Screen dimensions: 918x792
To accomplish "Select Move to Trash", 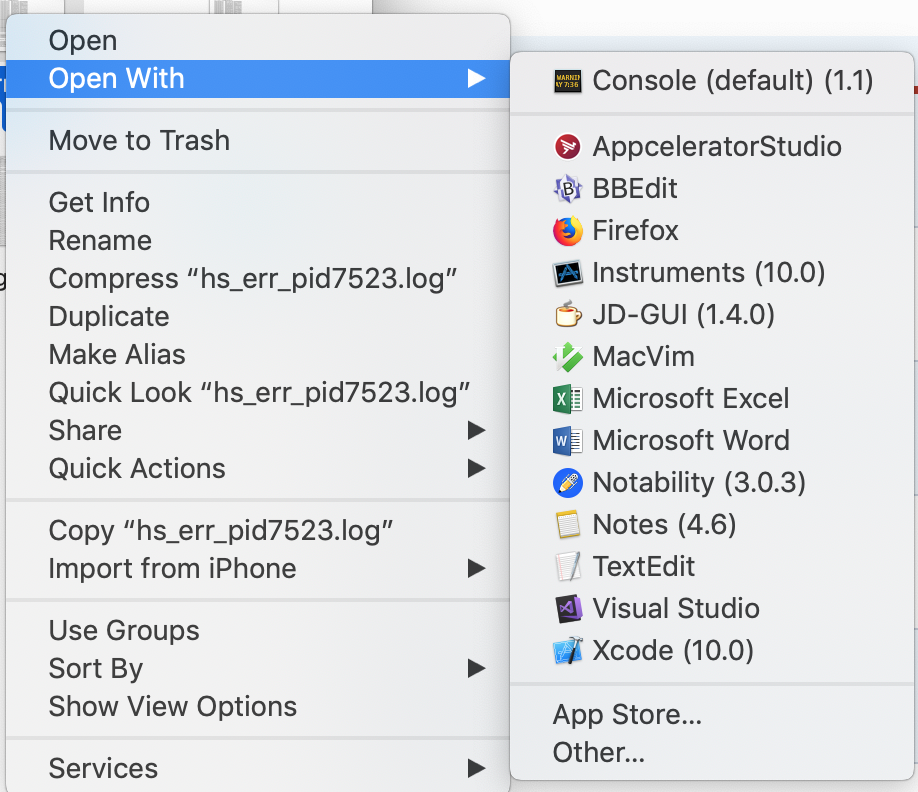I will (x=139, y=141).
